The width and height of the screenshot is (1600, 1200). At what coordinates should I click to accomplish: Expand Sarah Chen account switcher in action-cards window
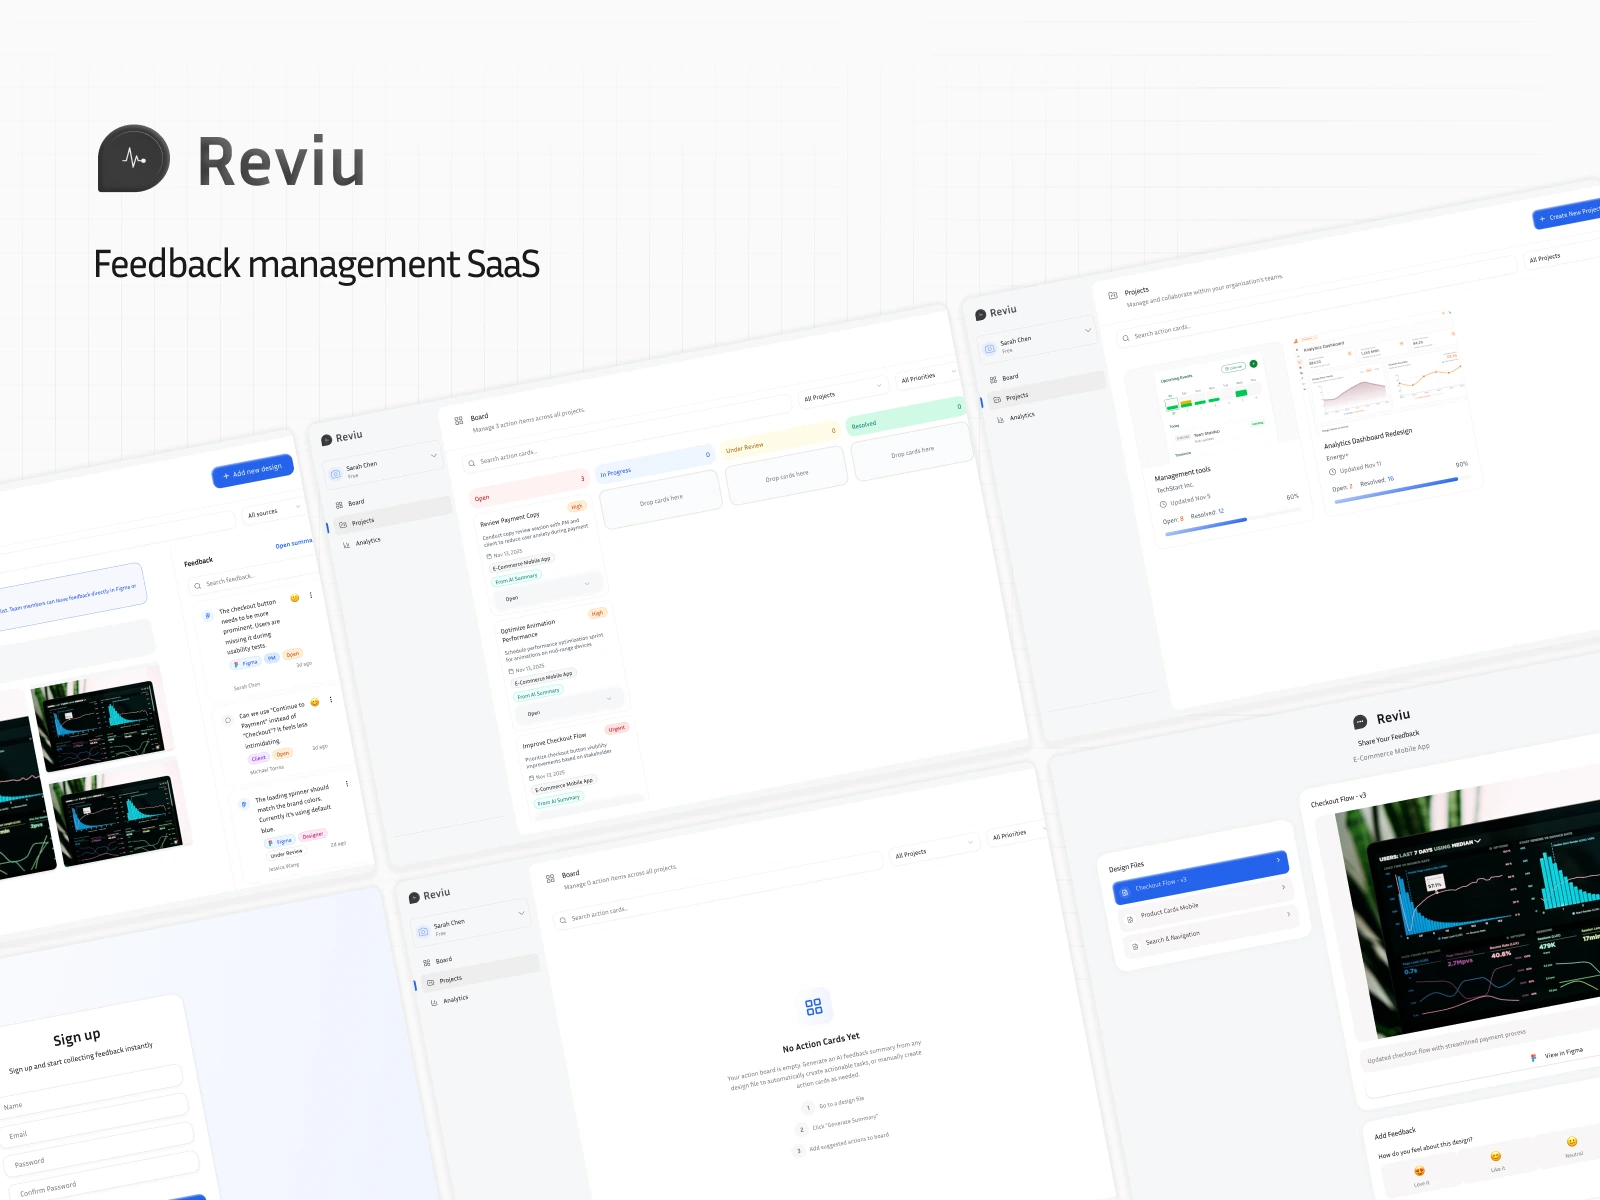[x=434, y=455]
